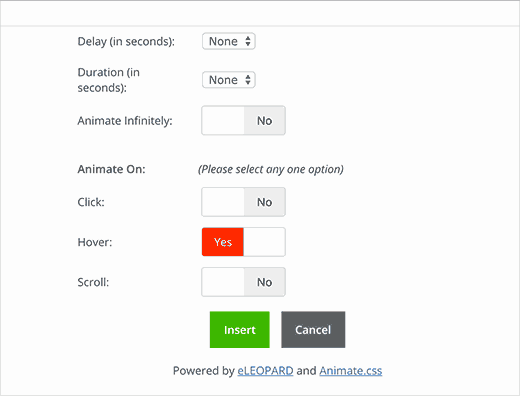Click the blank left half of Click toggle
Viewport: 520px width, 396px height.
point(223,202)
